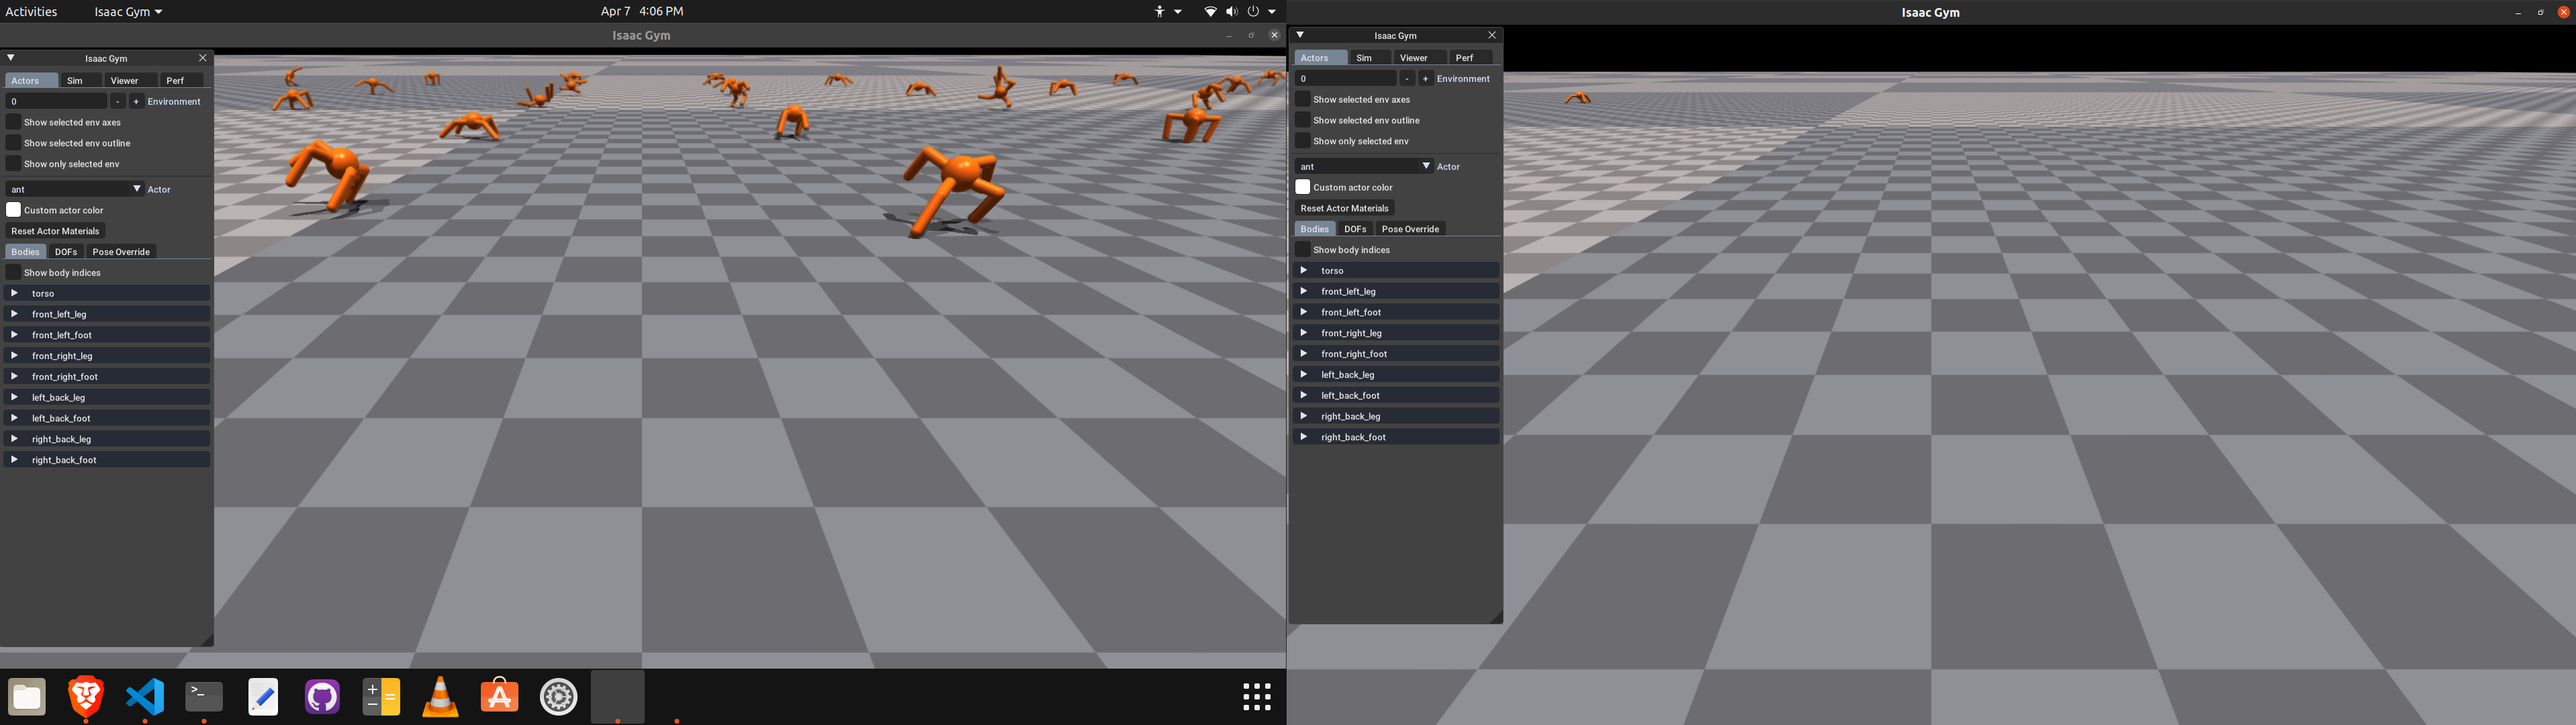2576x725 pixels.
Task: Launch Ubuntu Software from the dock
Action: (x=499, y=696)
